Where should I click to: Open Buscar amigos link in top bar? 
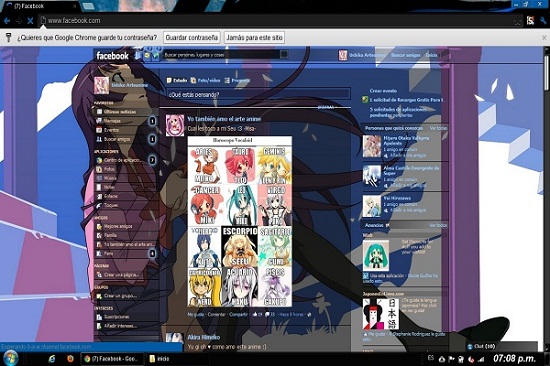click(x=405, y=55)
